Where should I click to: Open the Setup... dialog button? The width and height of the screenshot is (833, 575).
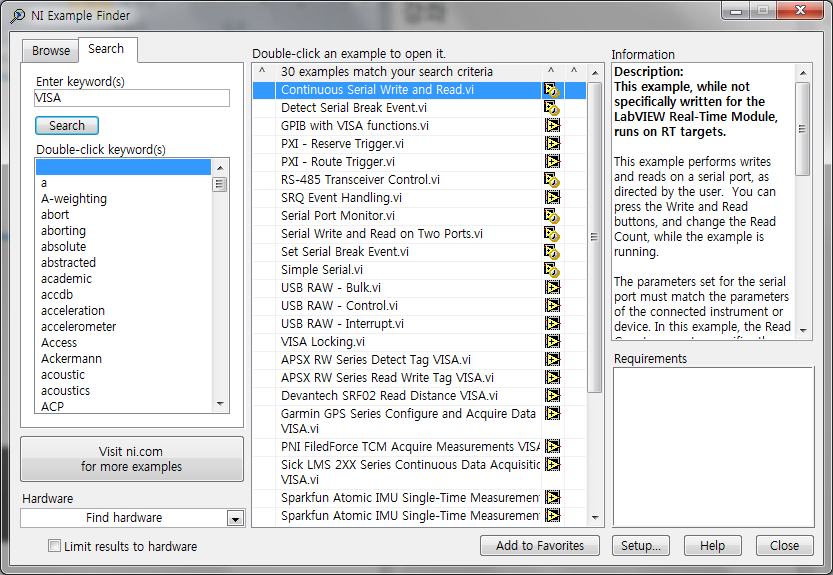(641, 546)
